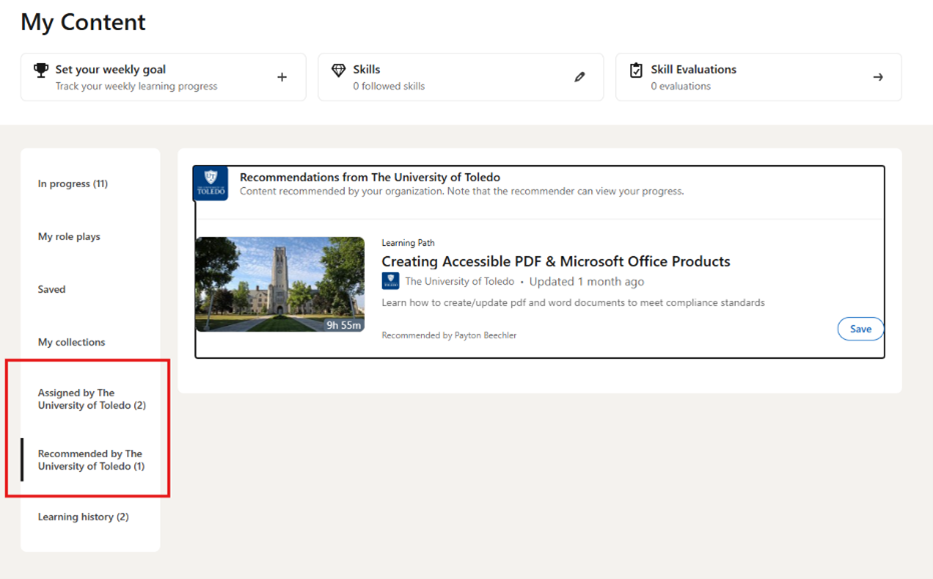The height and width of the screenshot is (579, 933).
Task: Click 'Content recommended by your organization' note
Action: [462, 191]
